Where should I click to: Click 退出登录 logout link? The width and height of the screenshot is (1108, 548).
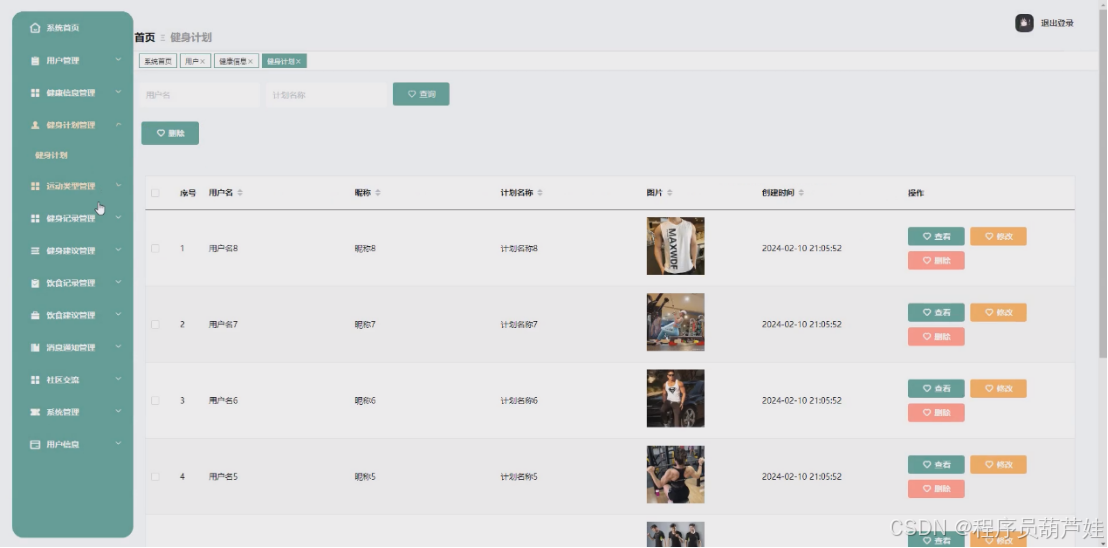click(x=1057, y=23)
